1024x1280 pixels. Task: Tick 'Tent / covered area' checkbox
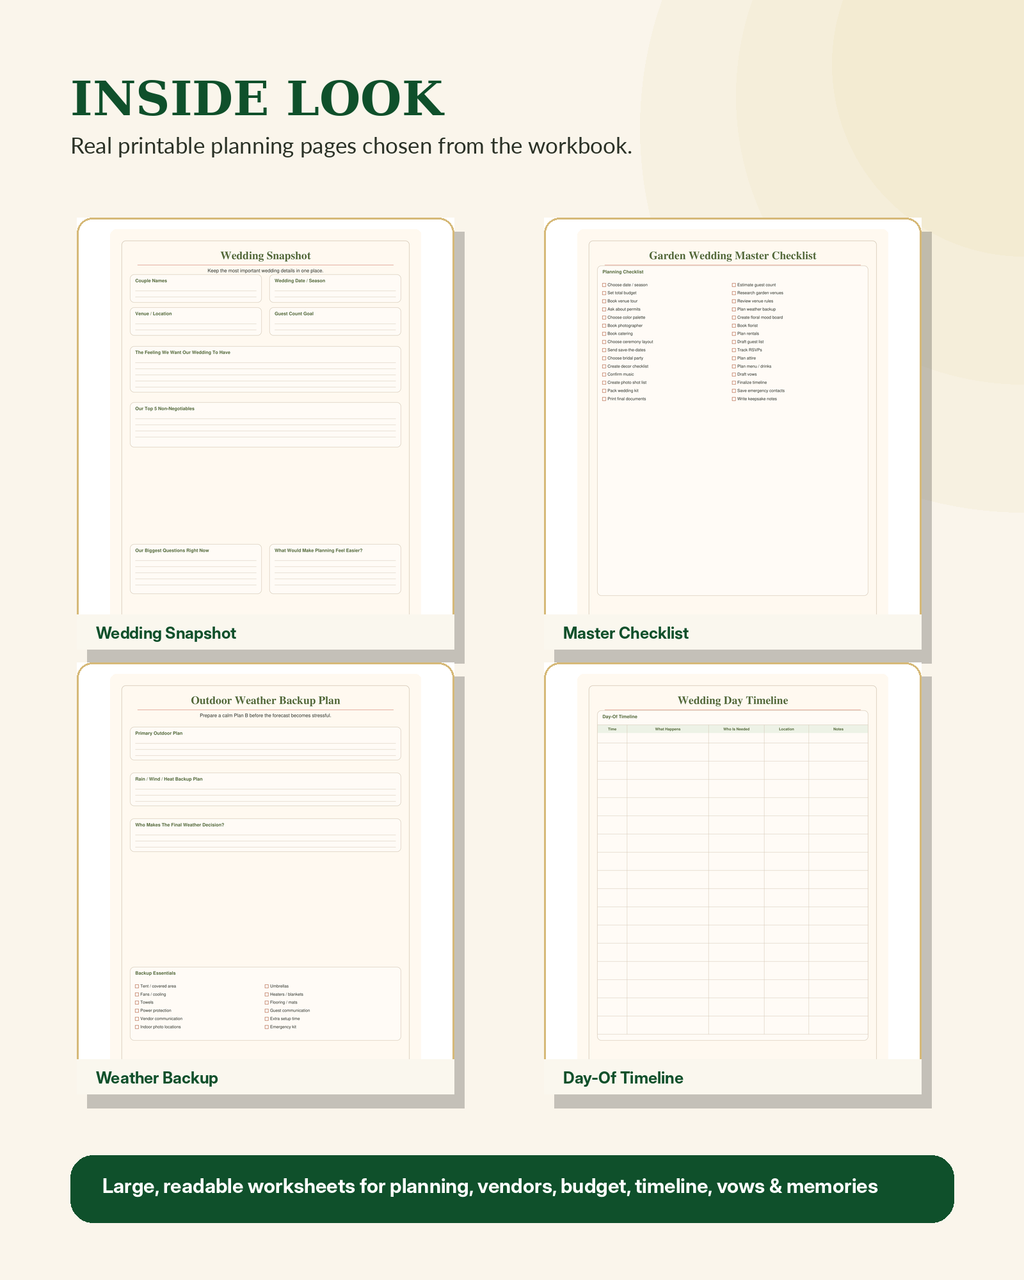click(x=137, y=986)
